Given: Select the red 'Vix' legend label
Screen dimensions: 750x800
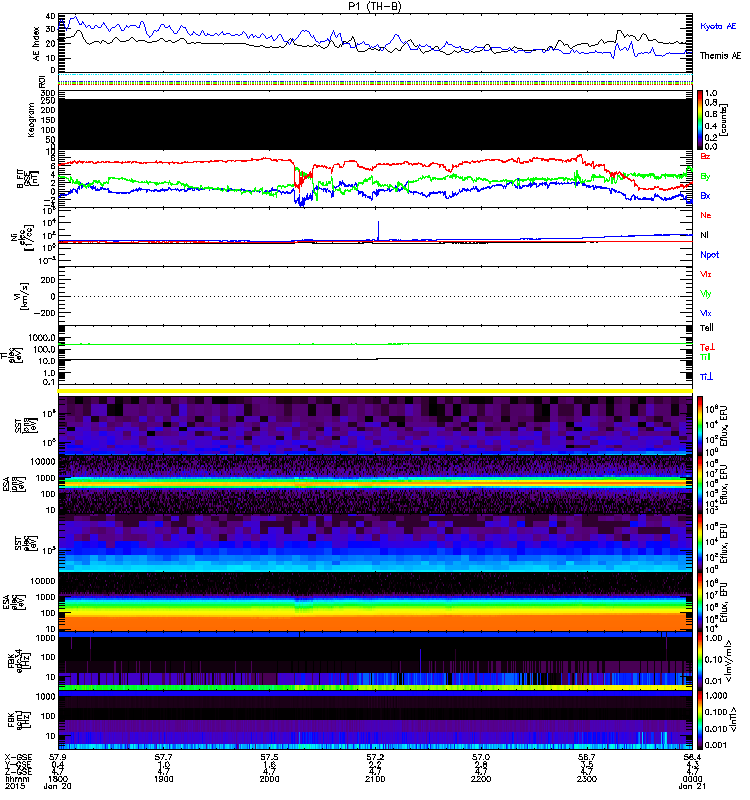Looking at the screenshot, I should click(706, 274).
